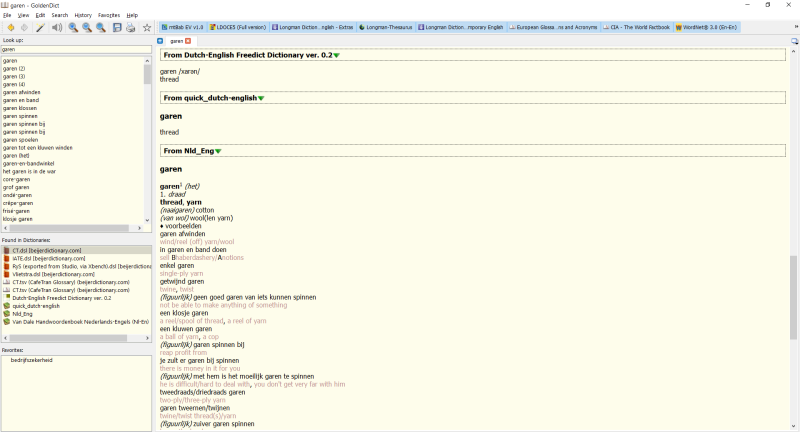Open the Help menu
Viewport: 800px width, 432px height.
[x=132, y=15]
